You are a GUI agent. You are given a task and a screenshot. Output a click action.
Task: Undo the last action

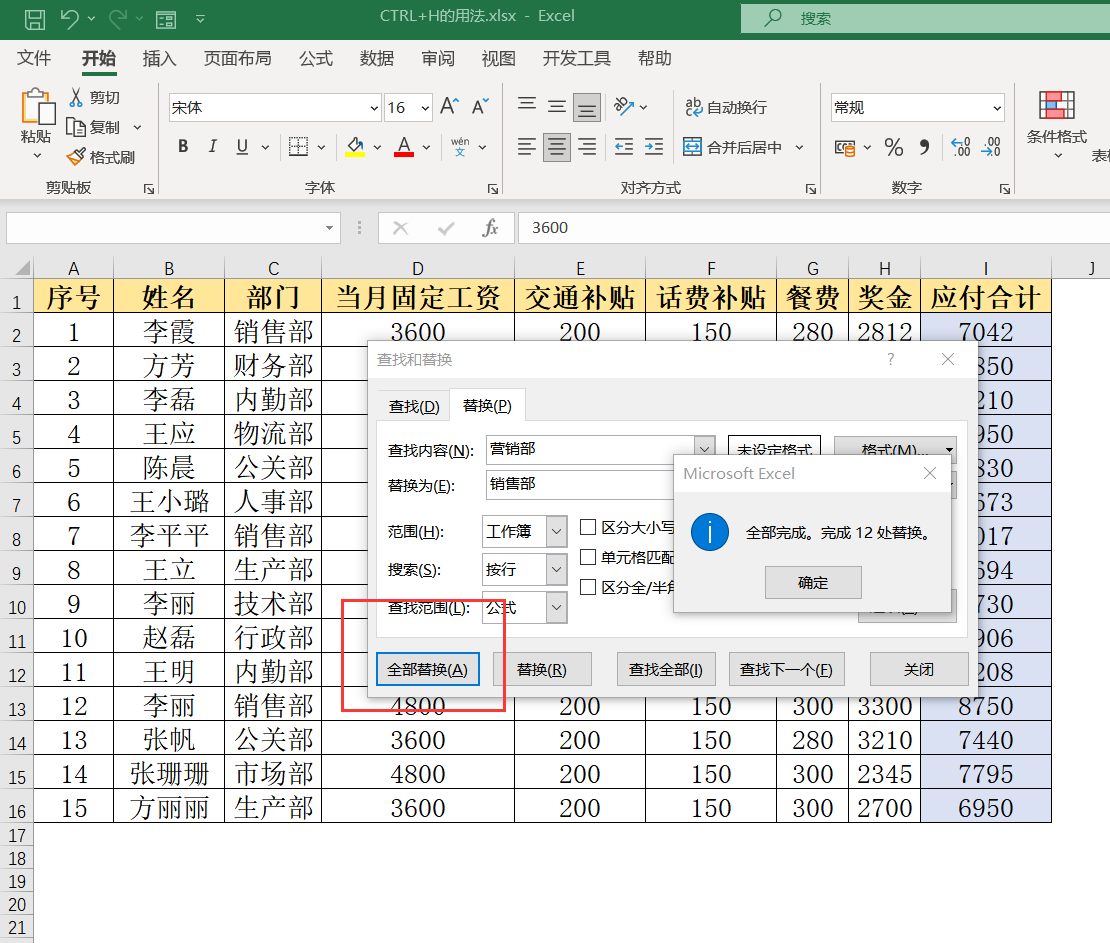tap(69, 19)
